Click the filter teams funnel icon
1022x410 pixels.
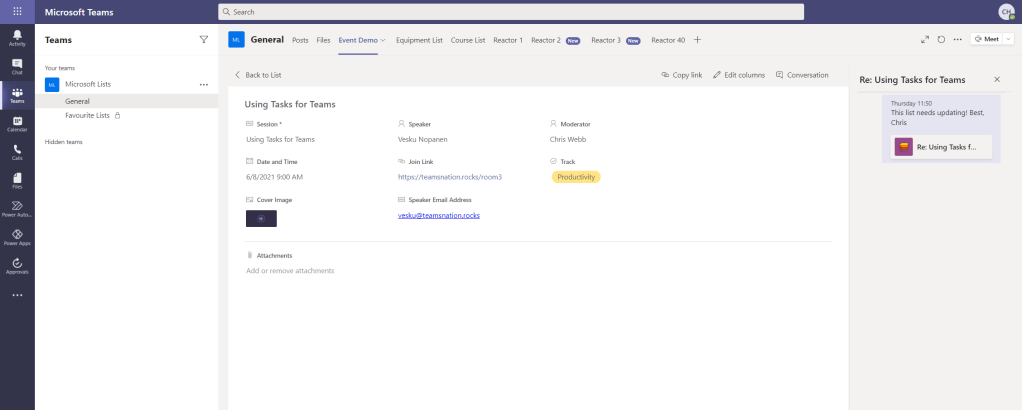[204, 40]
